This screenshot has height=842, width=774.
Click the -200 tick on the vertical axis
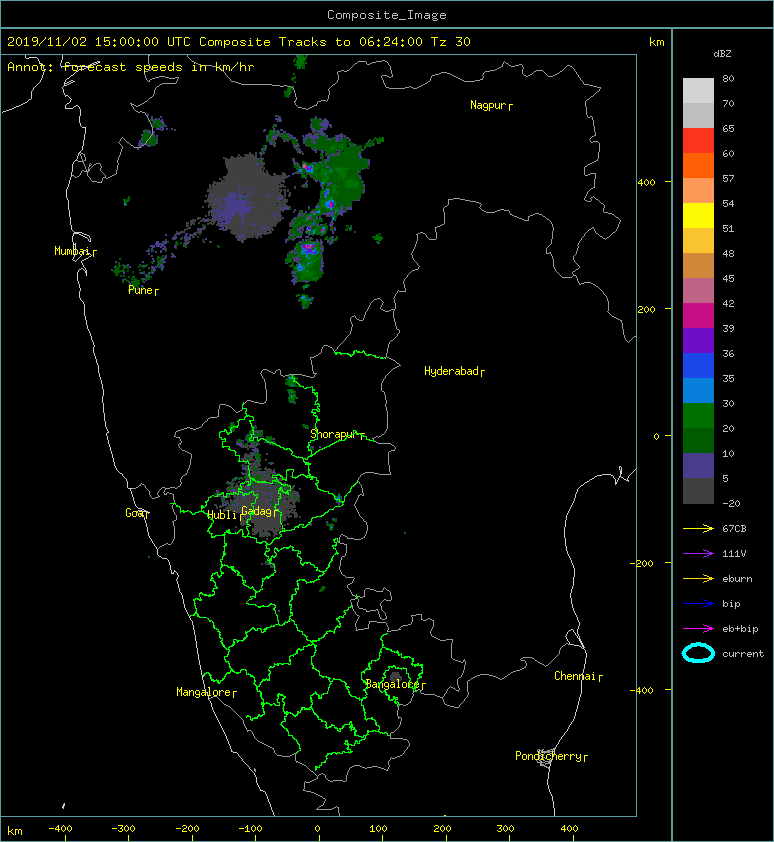pos(642,563)
